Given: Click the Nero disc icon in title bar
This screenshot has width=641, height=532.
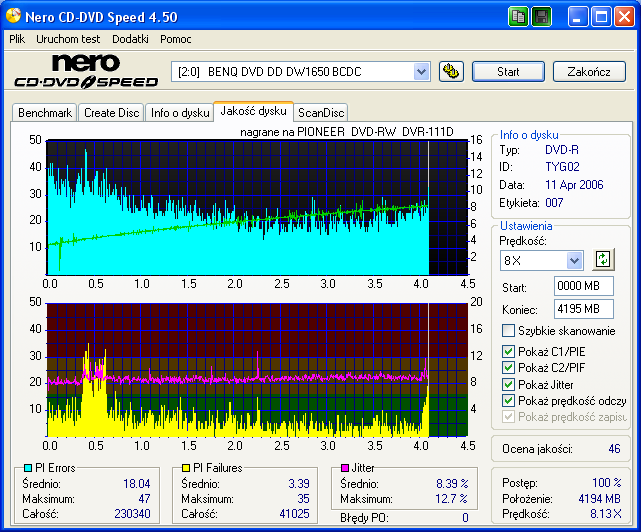Looking at the screenshot, I should pyautogui.click(x=13, y=16).
